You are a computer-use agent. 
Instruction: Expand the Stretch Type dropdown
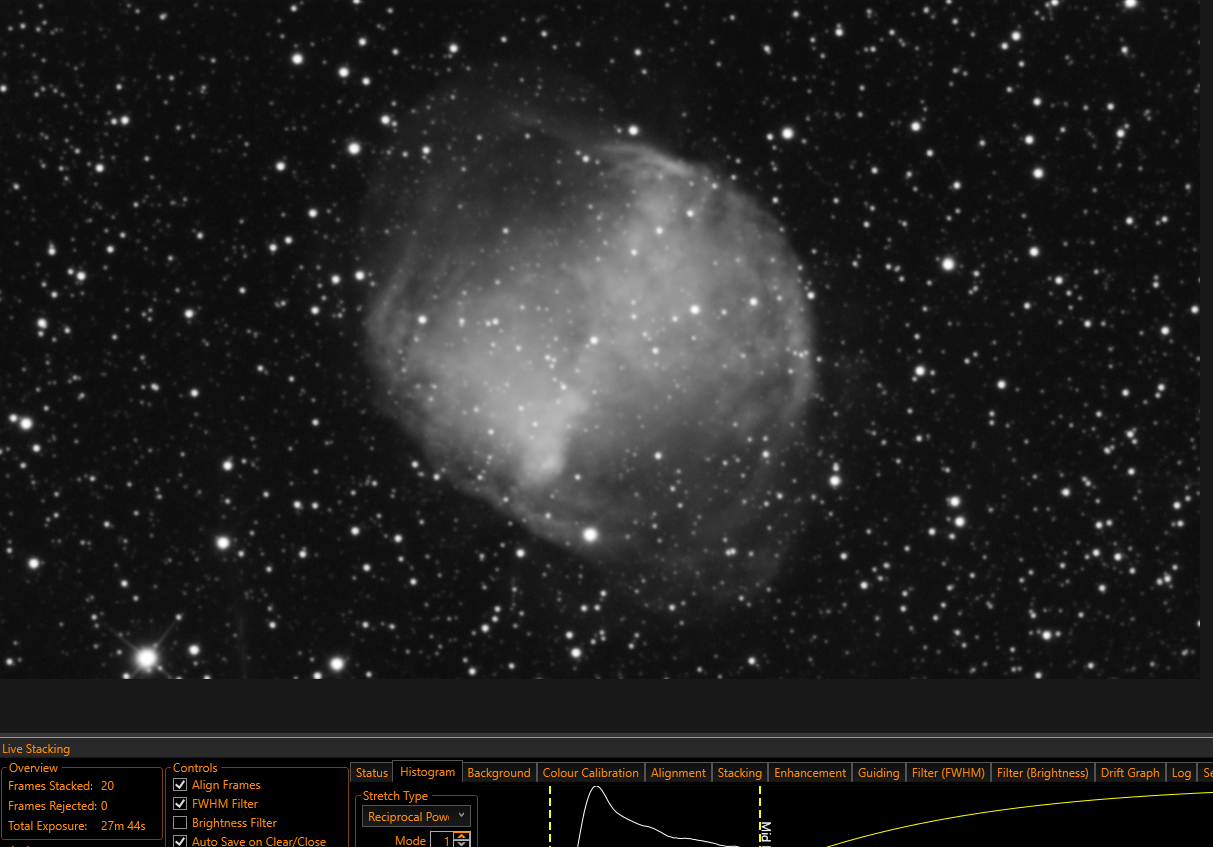coord(416,817)
